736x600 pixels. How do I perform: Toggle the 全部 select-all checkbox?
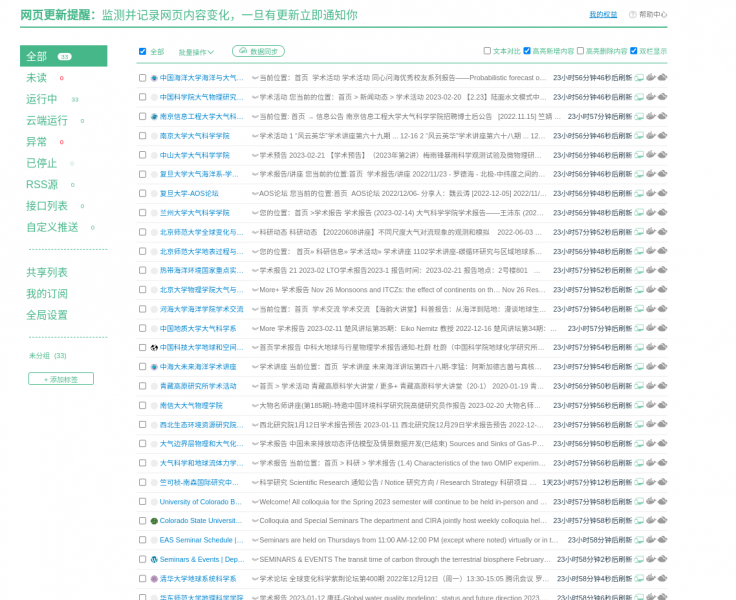(x=142, y=51)
